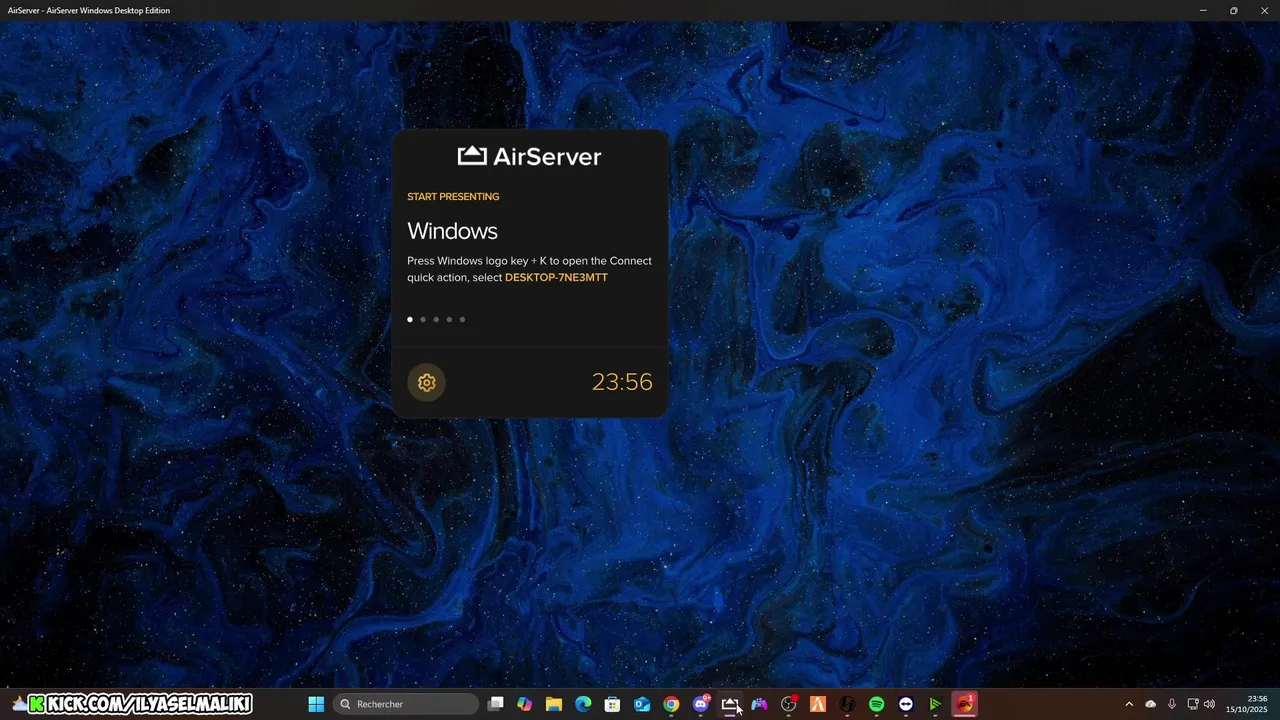Open taskbar date and time 15/10/2025

click(1247, 704)
